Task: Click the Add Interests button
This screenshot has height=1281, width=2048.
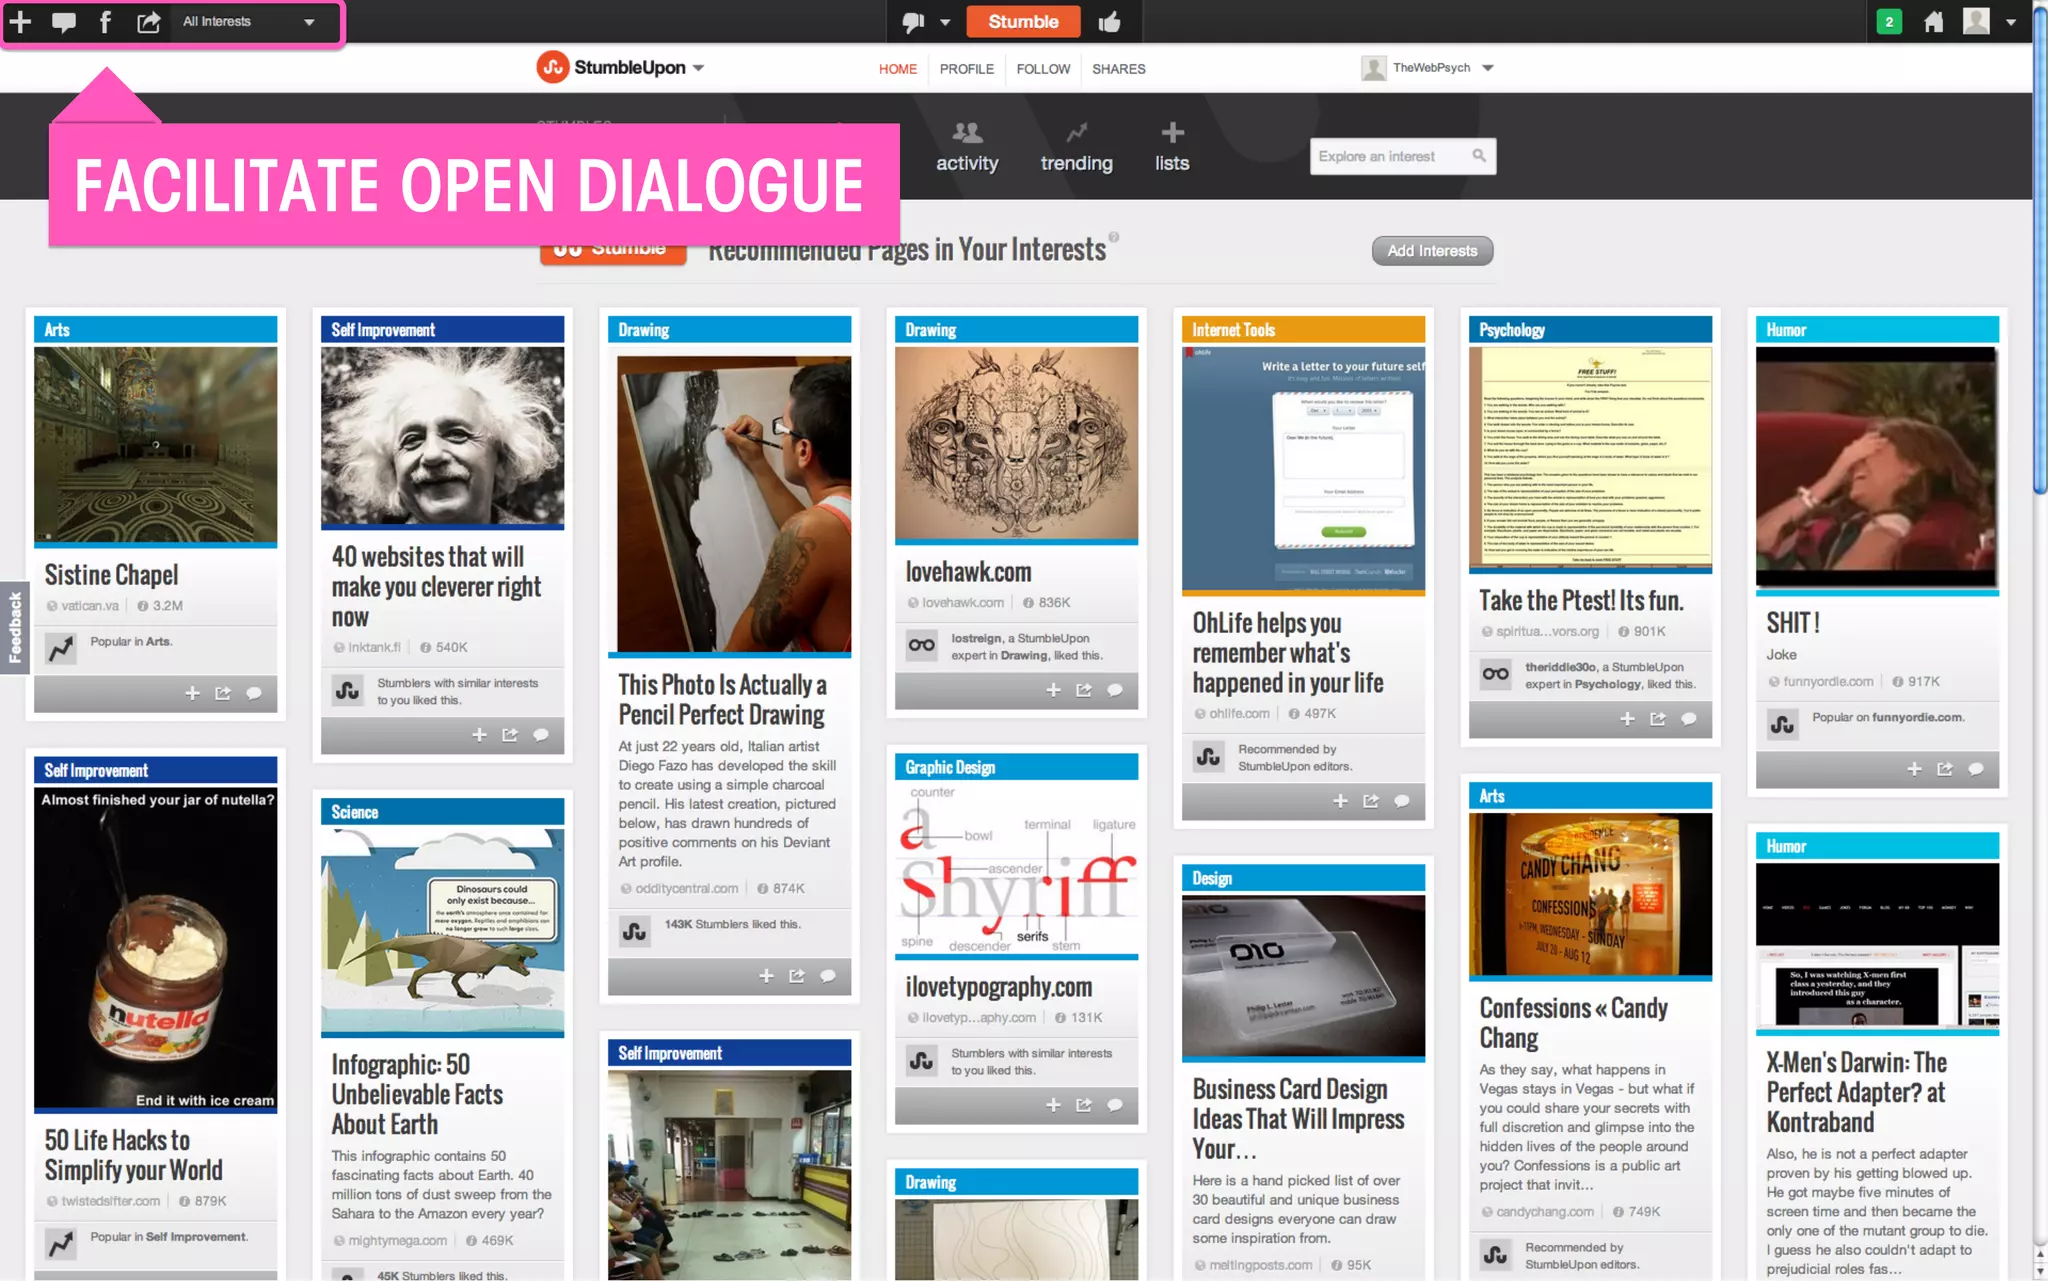Action: (x=1432, y=251)
